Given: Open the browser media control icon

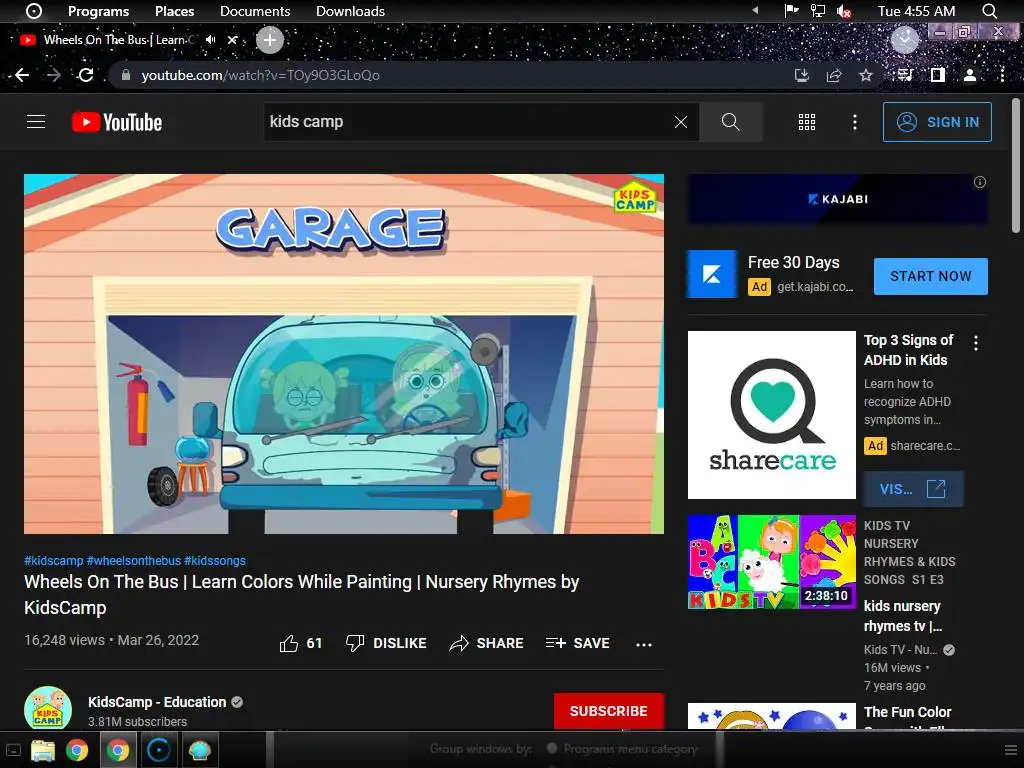Looking at the screenshot, I should coord(904,75).
